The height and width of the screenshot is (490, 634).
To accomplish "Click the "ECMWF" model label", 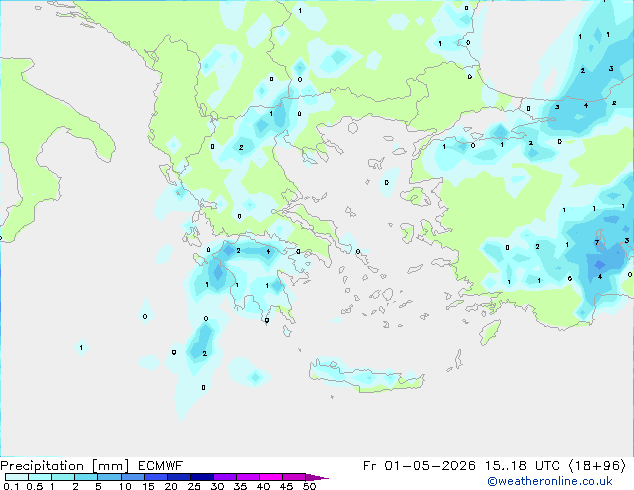I will point(161,466).
